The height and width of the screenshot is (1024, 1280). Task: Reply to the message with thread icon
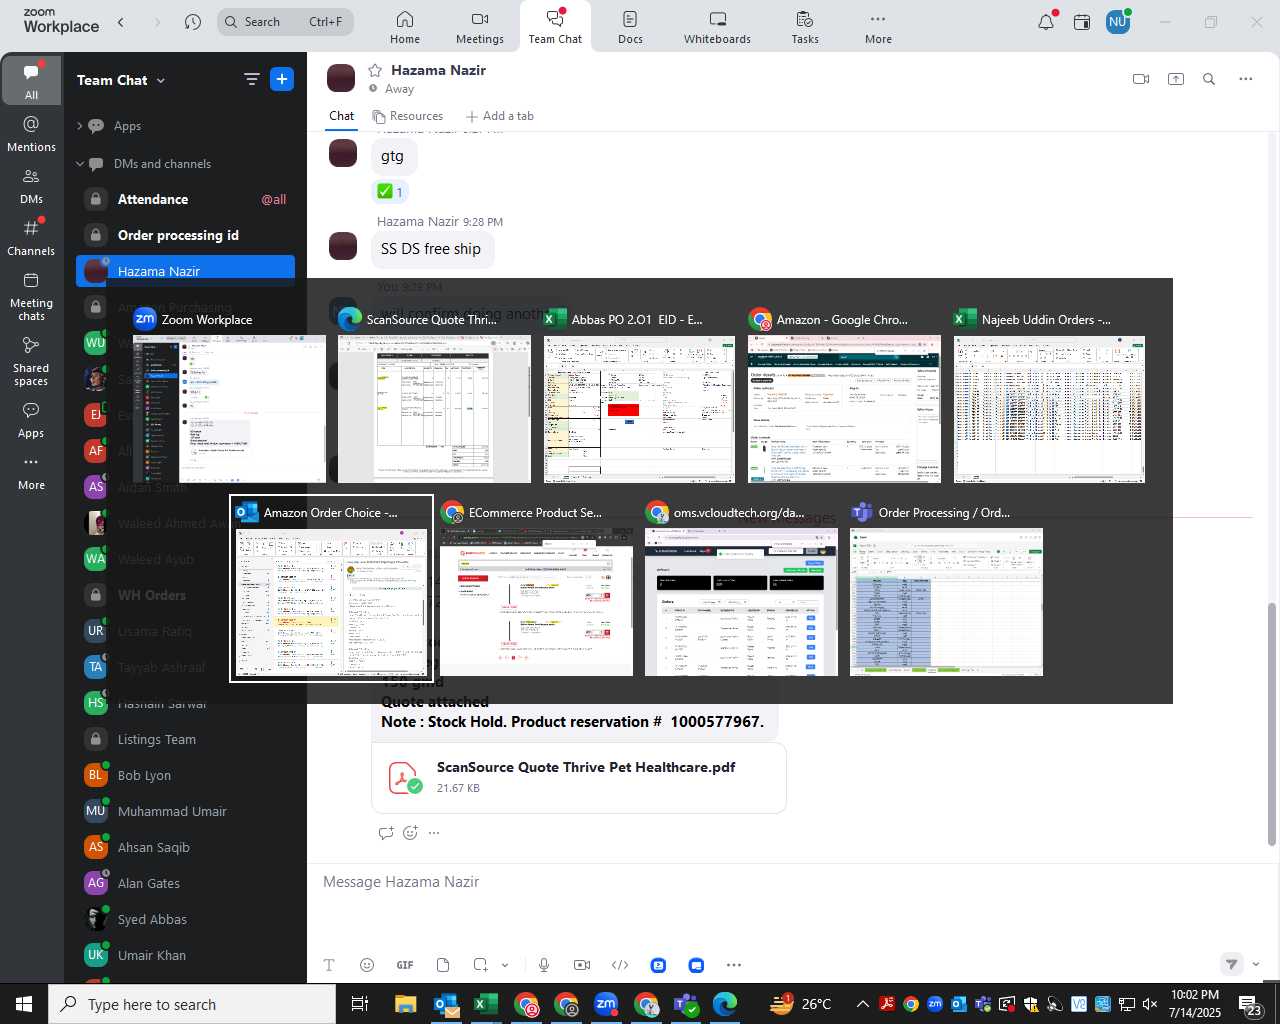386,833
